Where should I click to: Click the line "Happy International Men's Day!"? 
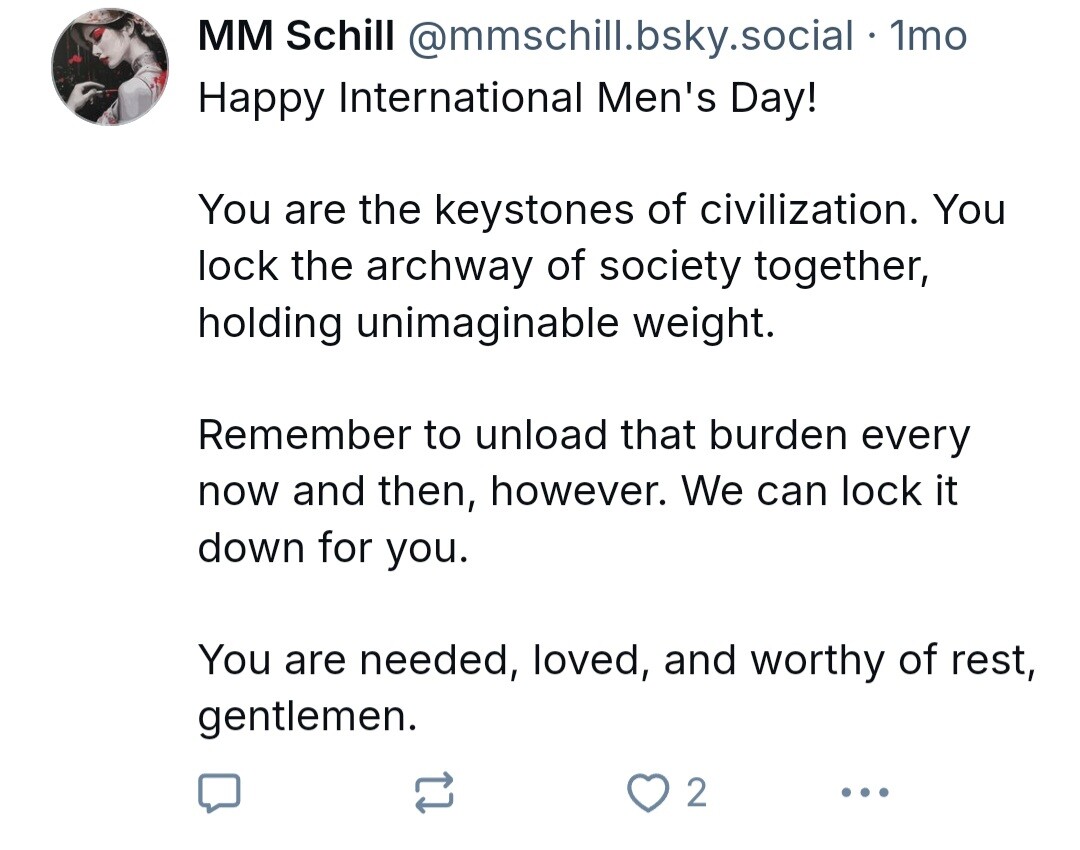508,97
